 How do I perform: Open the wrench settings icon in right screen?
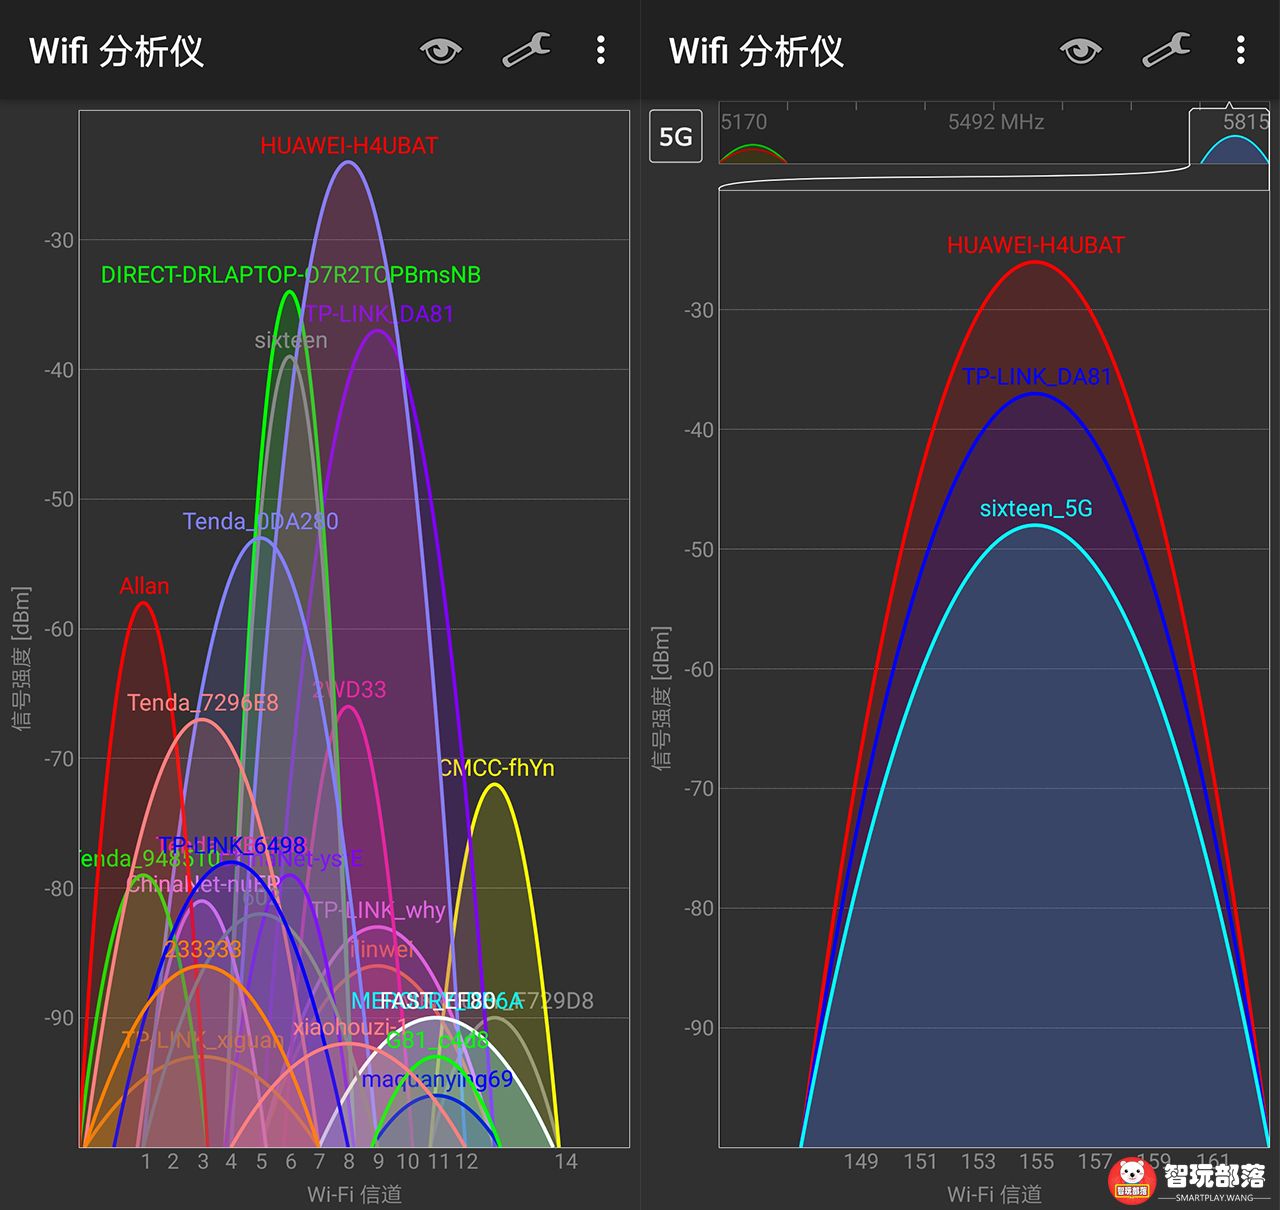1166,50
